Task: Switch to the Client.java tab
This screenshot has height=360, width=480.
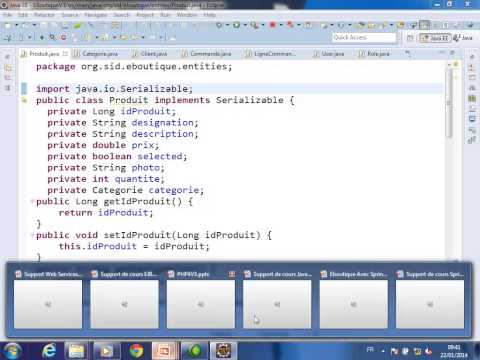Action: [x=150, y=54]
